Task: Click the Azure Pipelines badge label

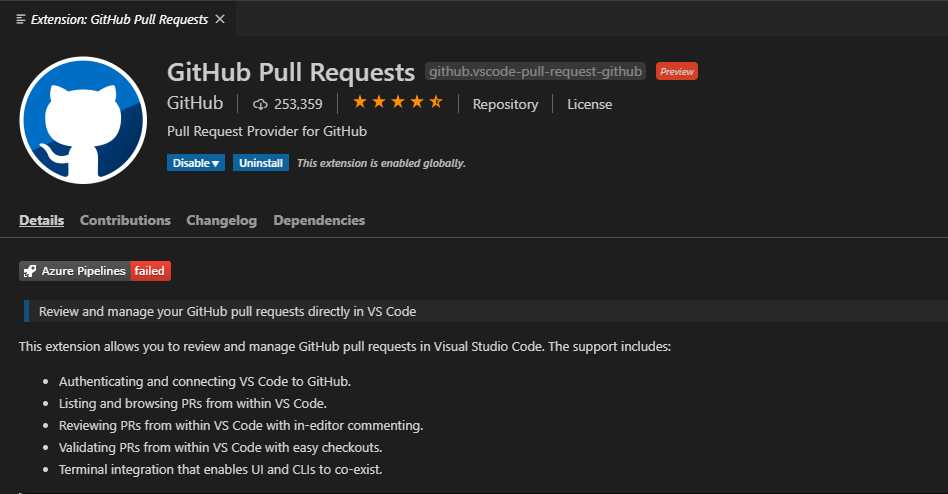Action: 83,271
